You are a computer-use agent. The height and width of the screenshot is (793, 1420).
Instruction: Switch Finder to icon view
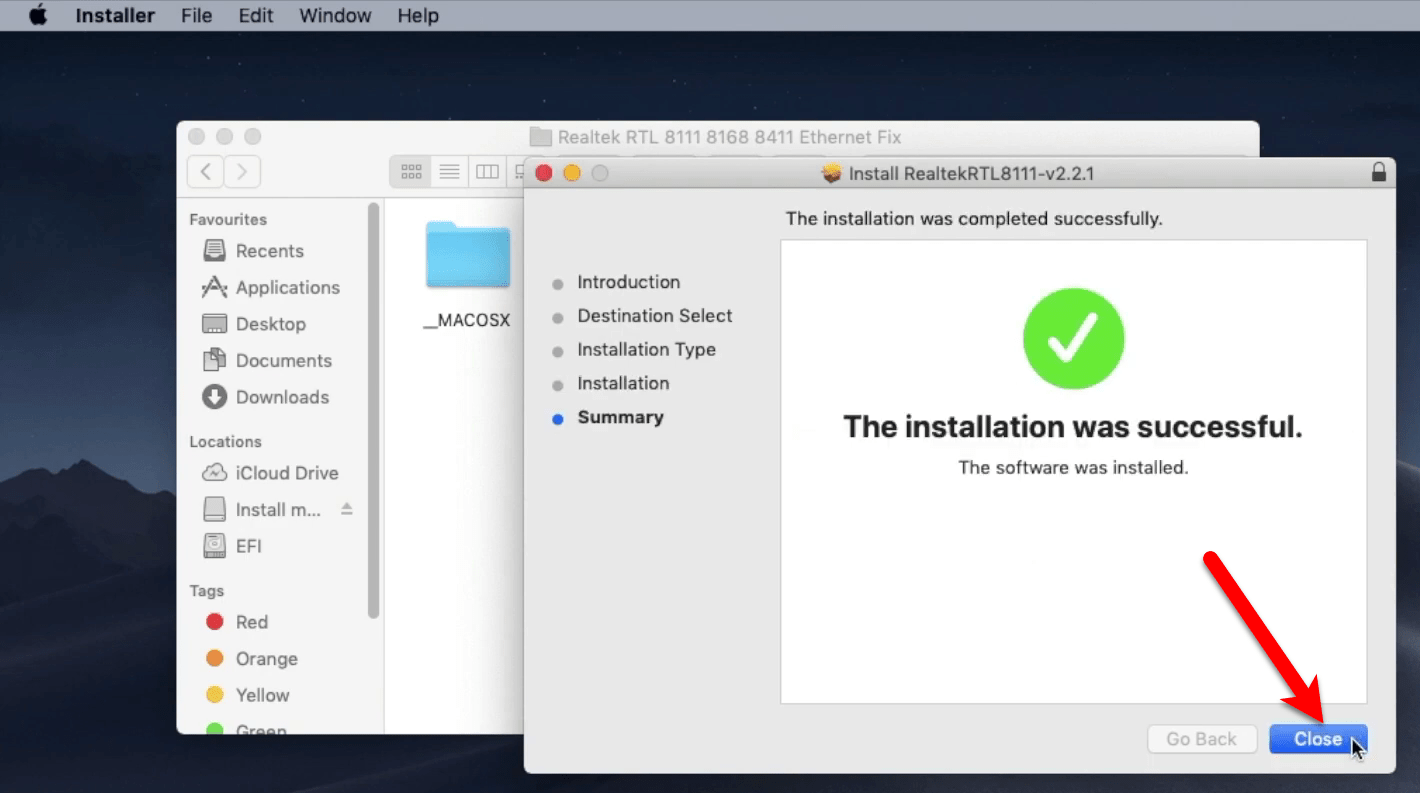411,172
